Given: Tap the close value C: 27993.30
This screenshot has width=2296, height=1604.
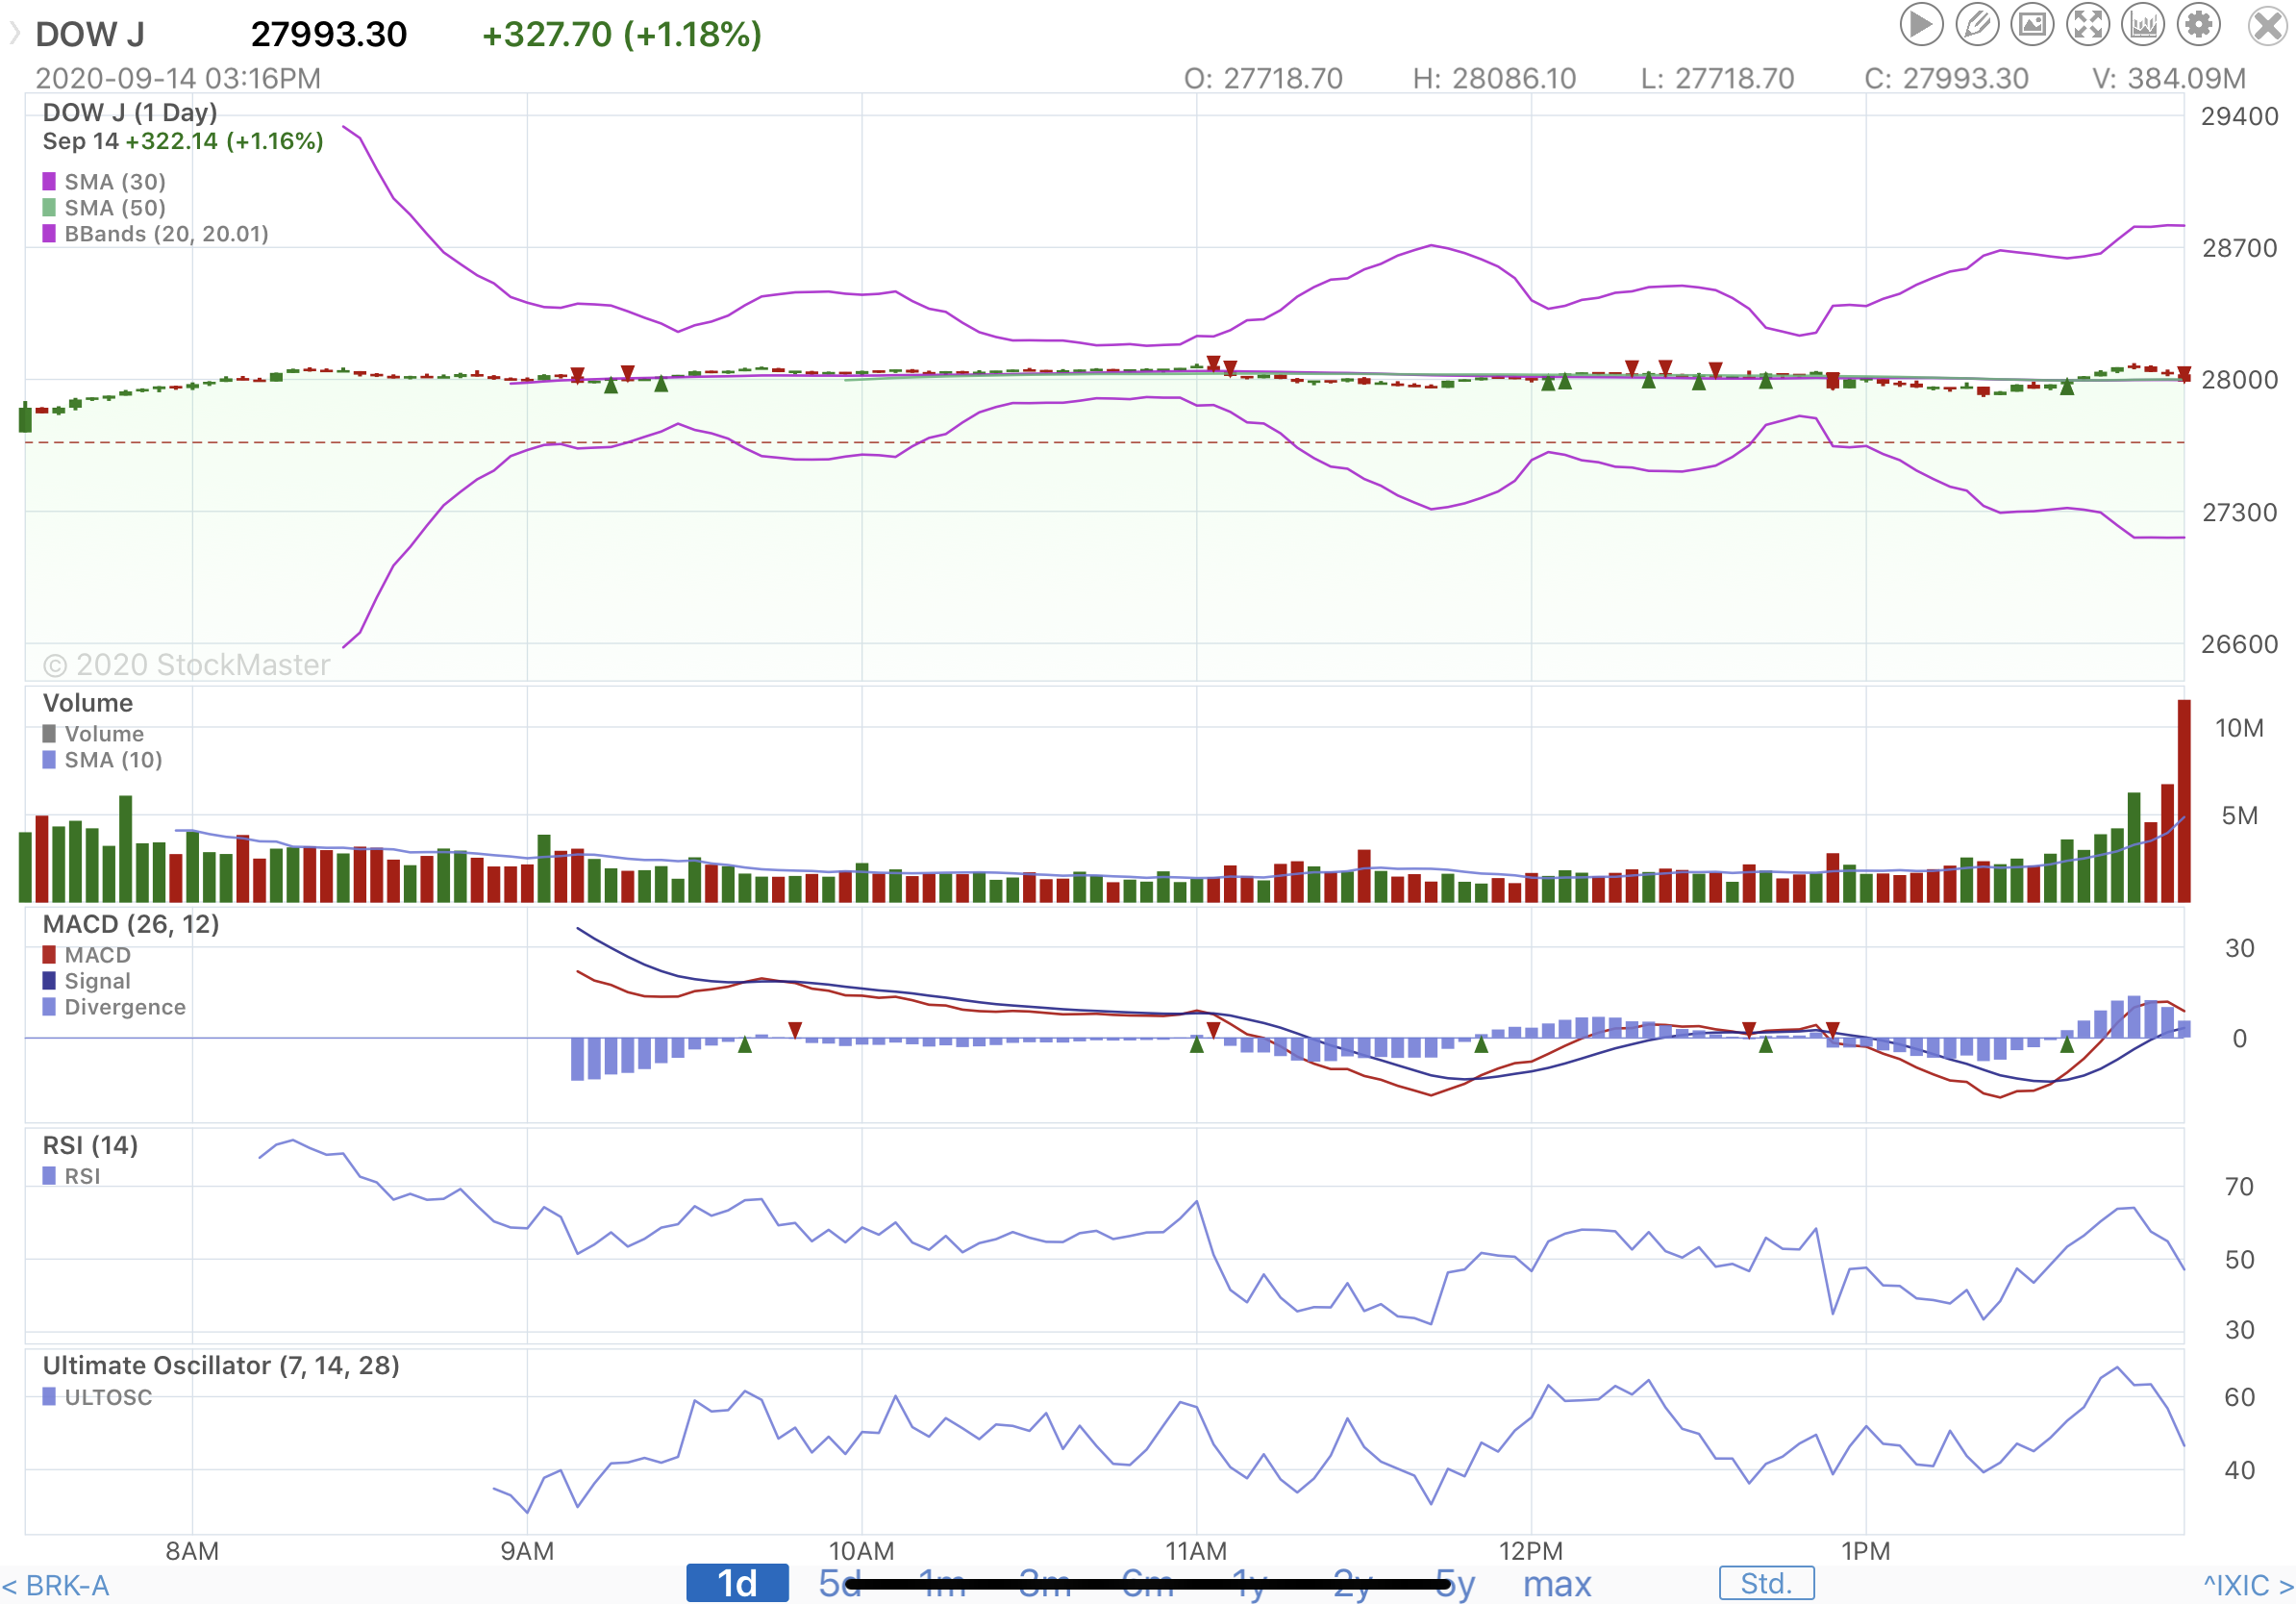Looking at the screenshot, I should pyautogui.click(x=1946, y=78).
